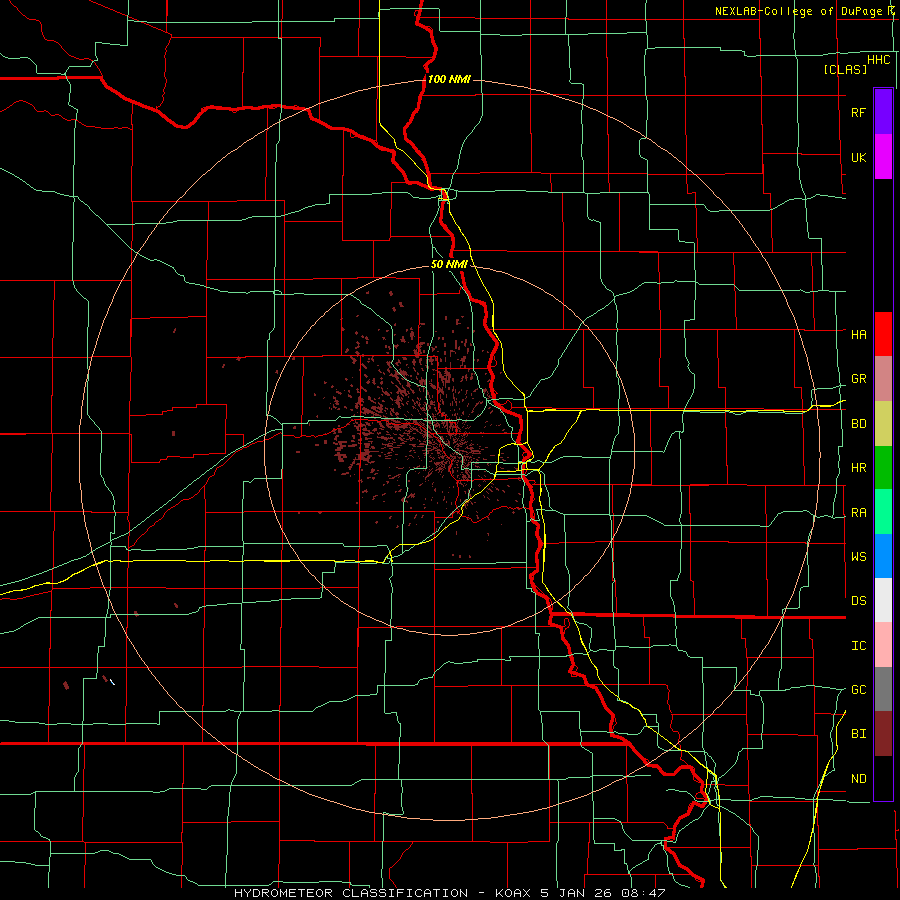Click the purple RF color swatch in legend
This screenshot has height=900, width=900.
tap(883, 112)
